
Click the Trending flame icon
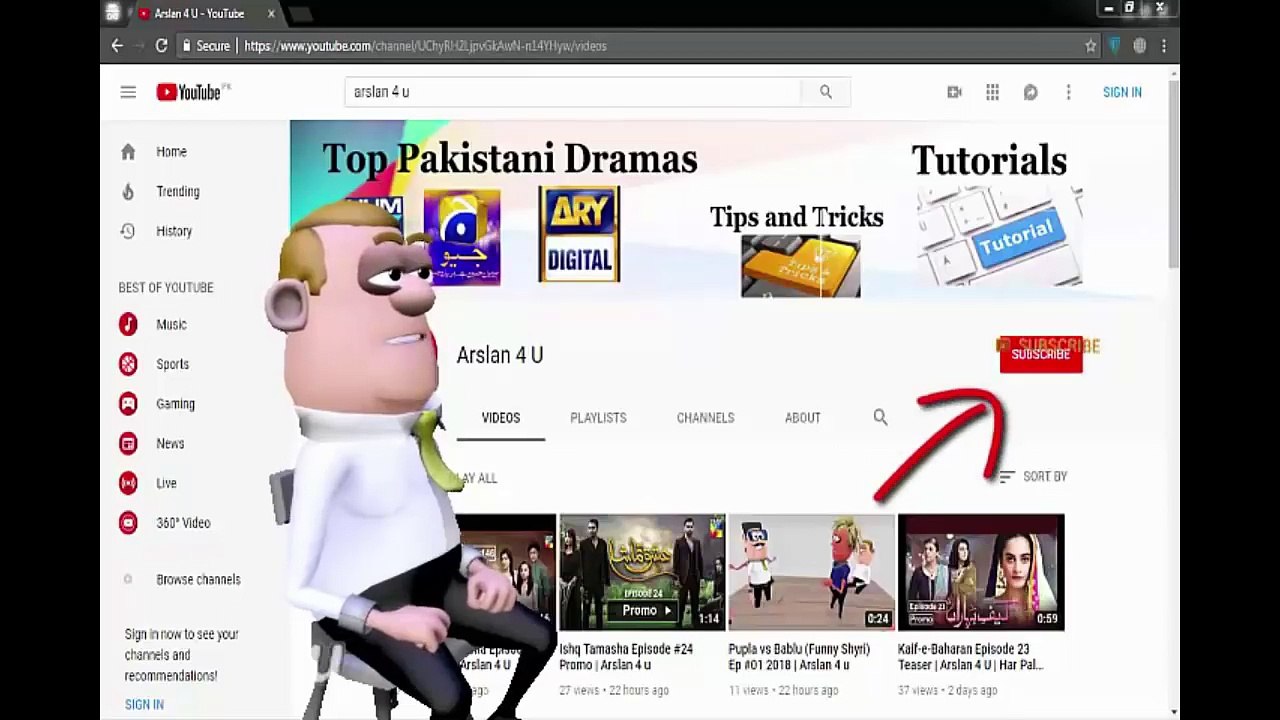click(128, 191)
